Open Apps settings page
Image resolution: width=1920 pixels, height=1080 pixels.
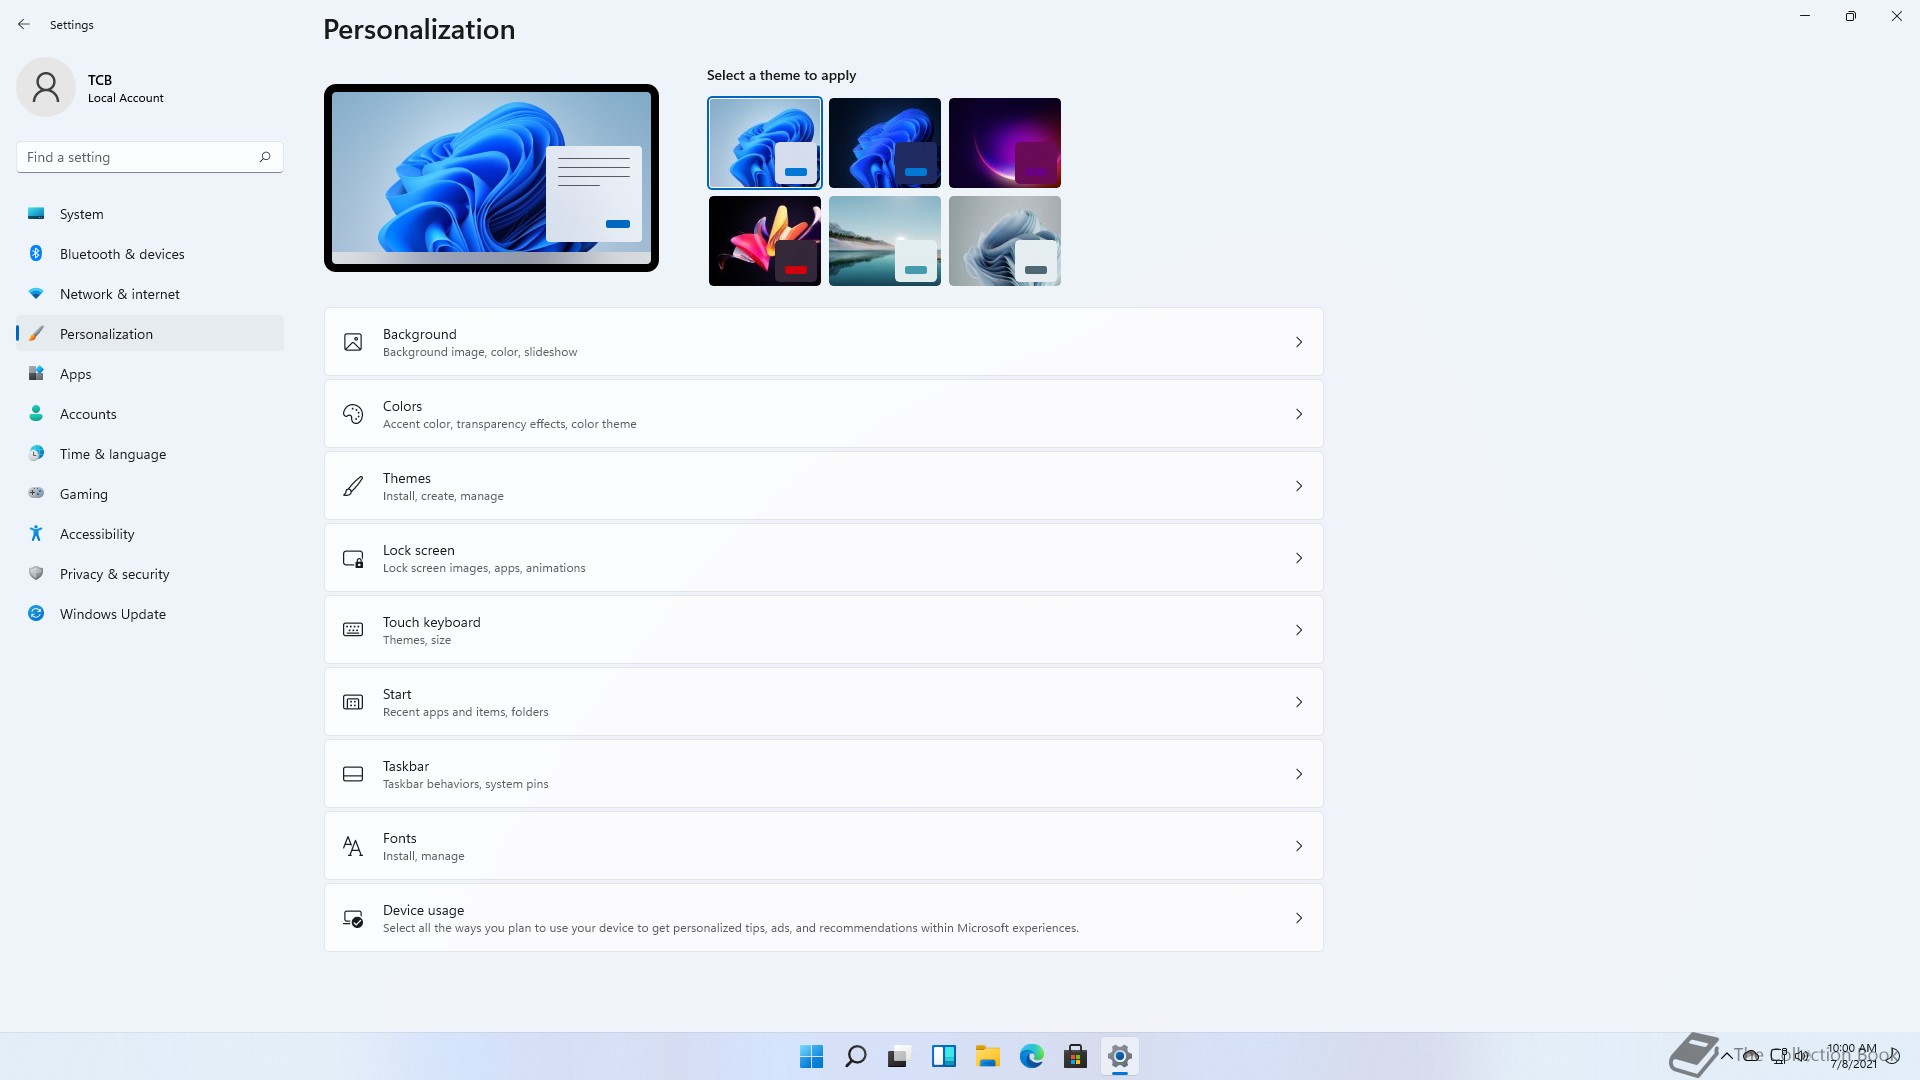[150, 373]
